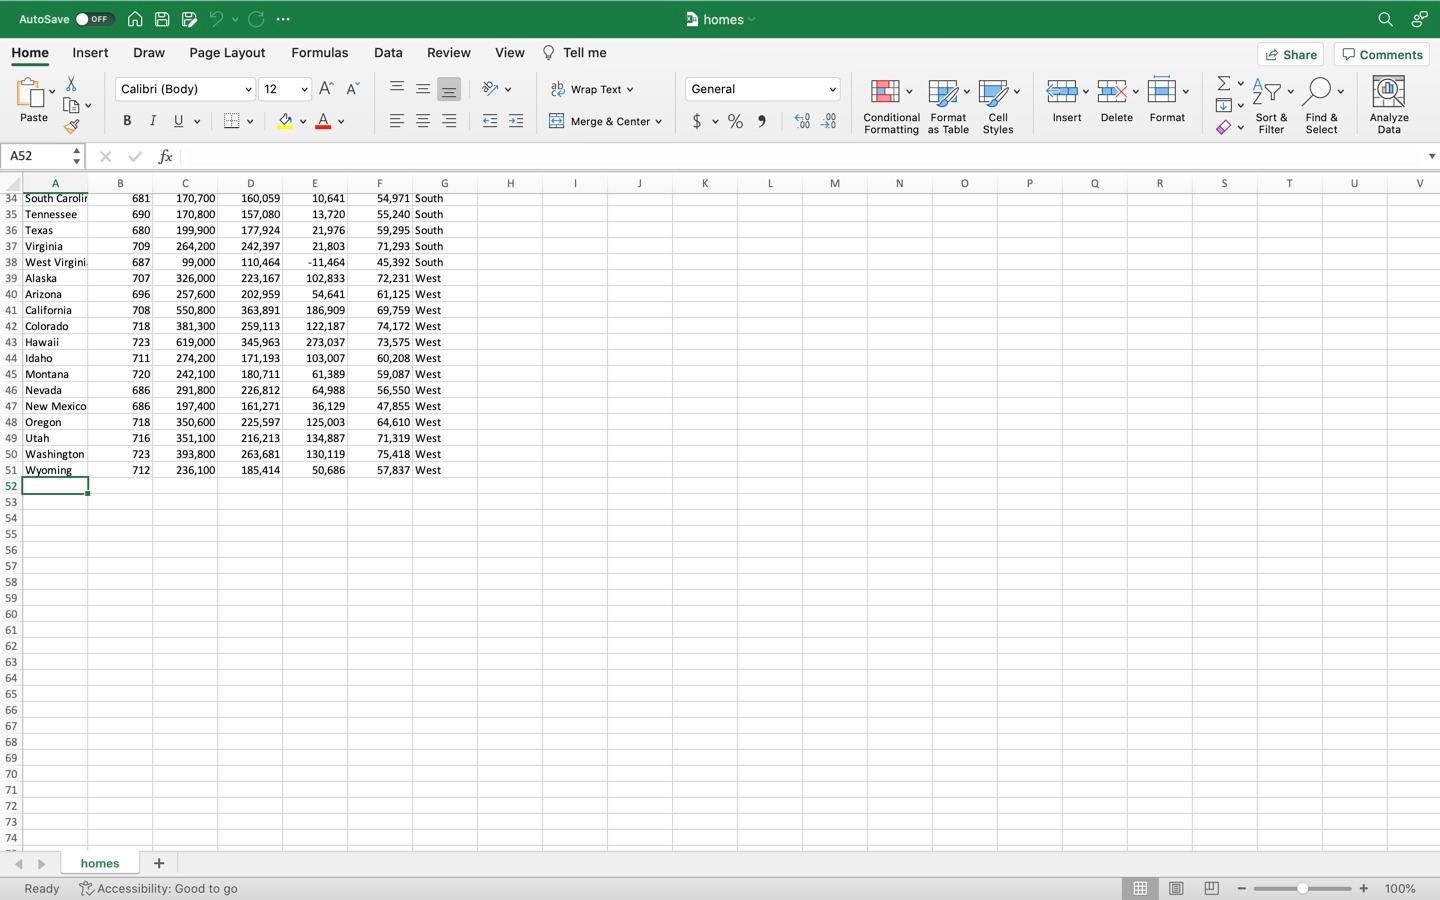The image size is (1440, 900).
Task: Undo the last action
Action: [216, 19]
